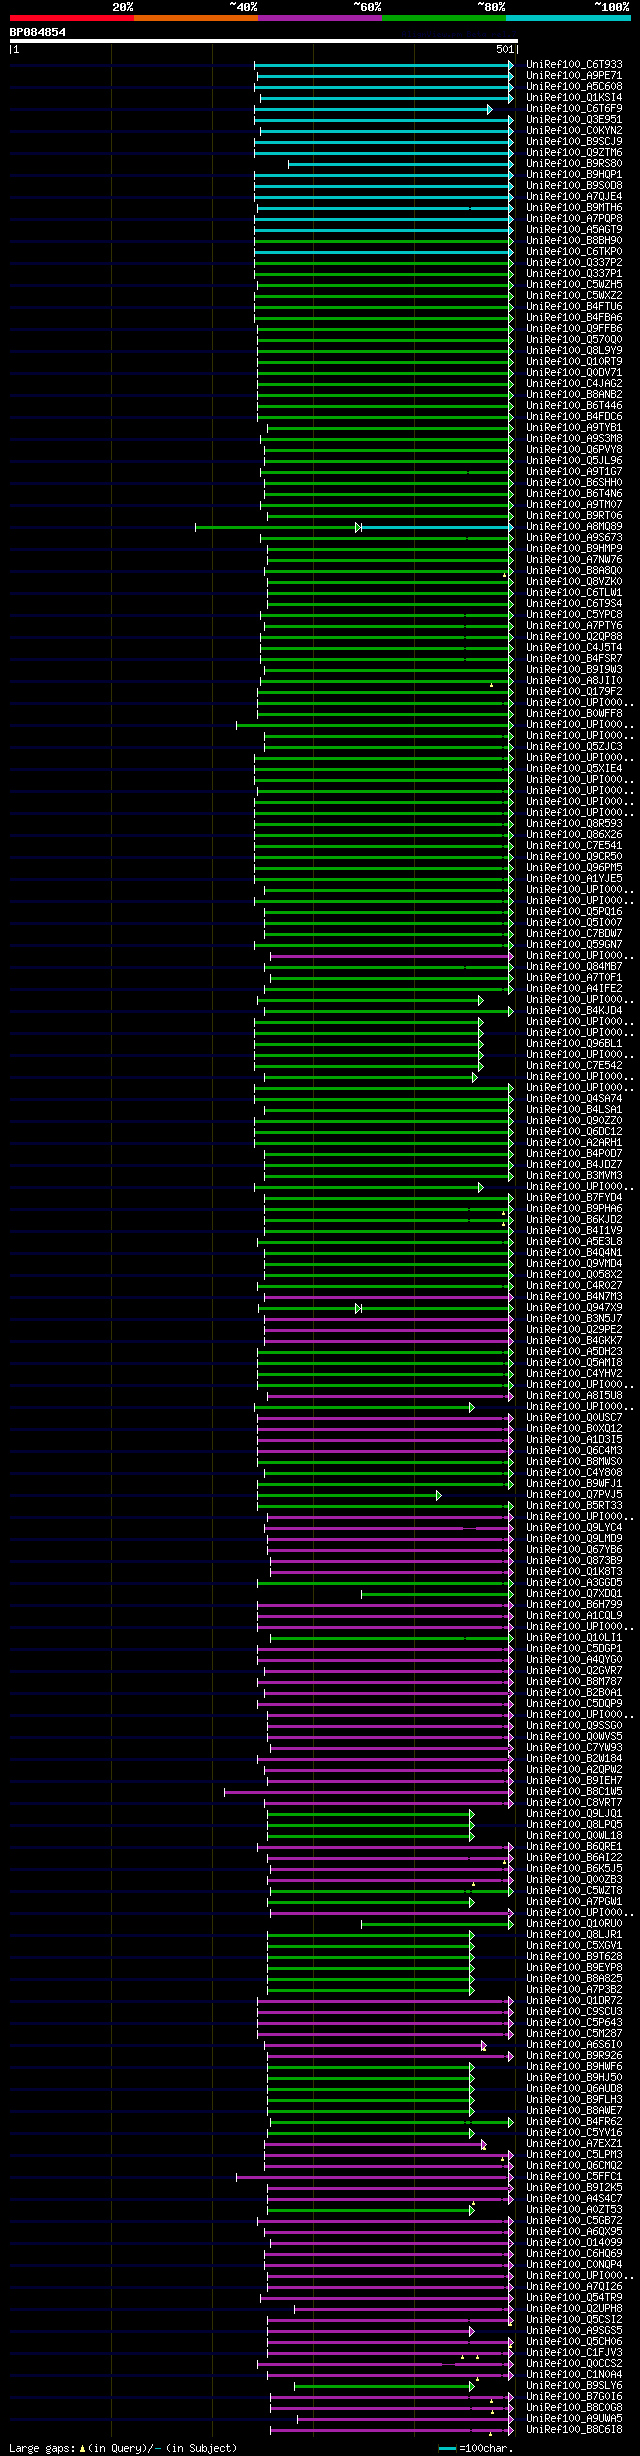Open hit UniRef100_B8BH90
This screenshot has height=2456, width=640.
click(x=574, y=241)
